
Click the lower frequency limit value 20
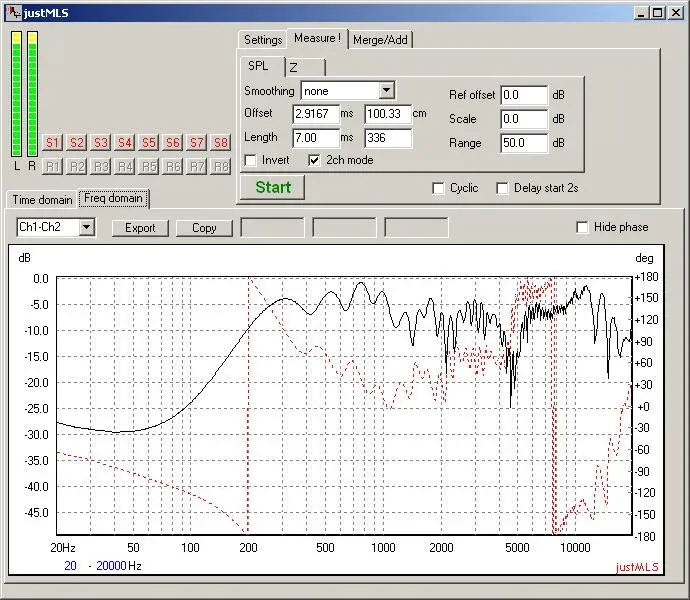(70, 566)
